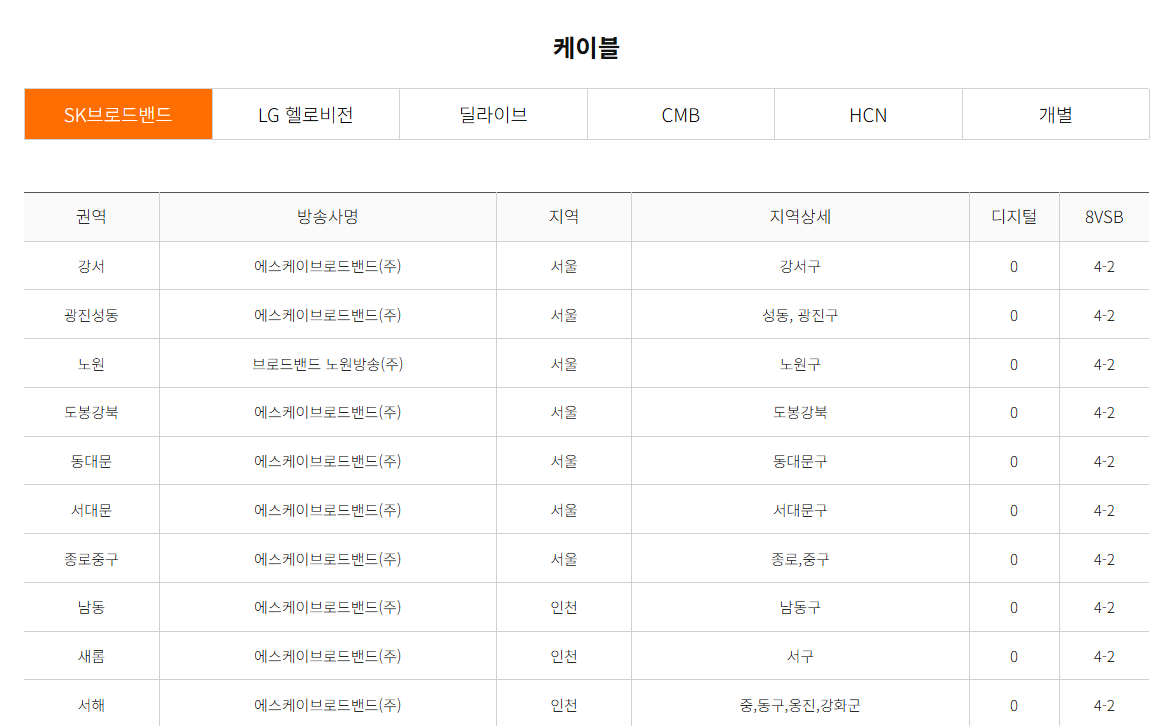The image size is (1157, 726).
Task: Click the 지역 column header
Action: click(x=564, y=216)
